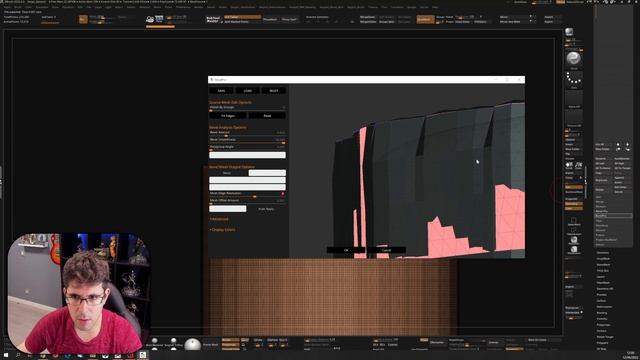Click SAVE in the BevelPro dialog
Image resolution: width=640 pixels, height=360 pixels.
tap(221, 91)
